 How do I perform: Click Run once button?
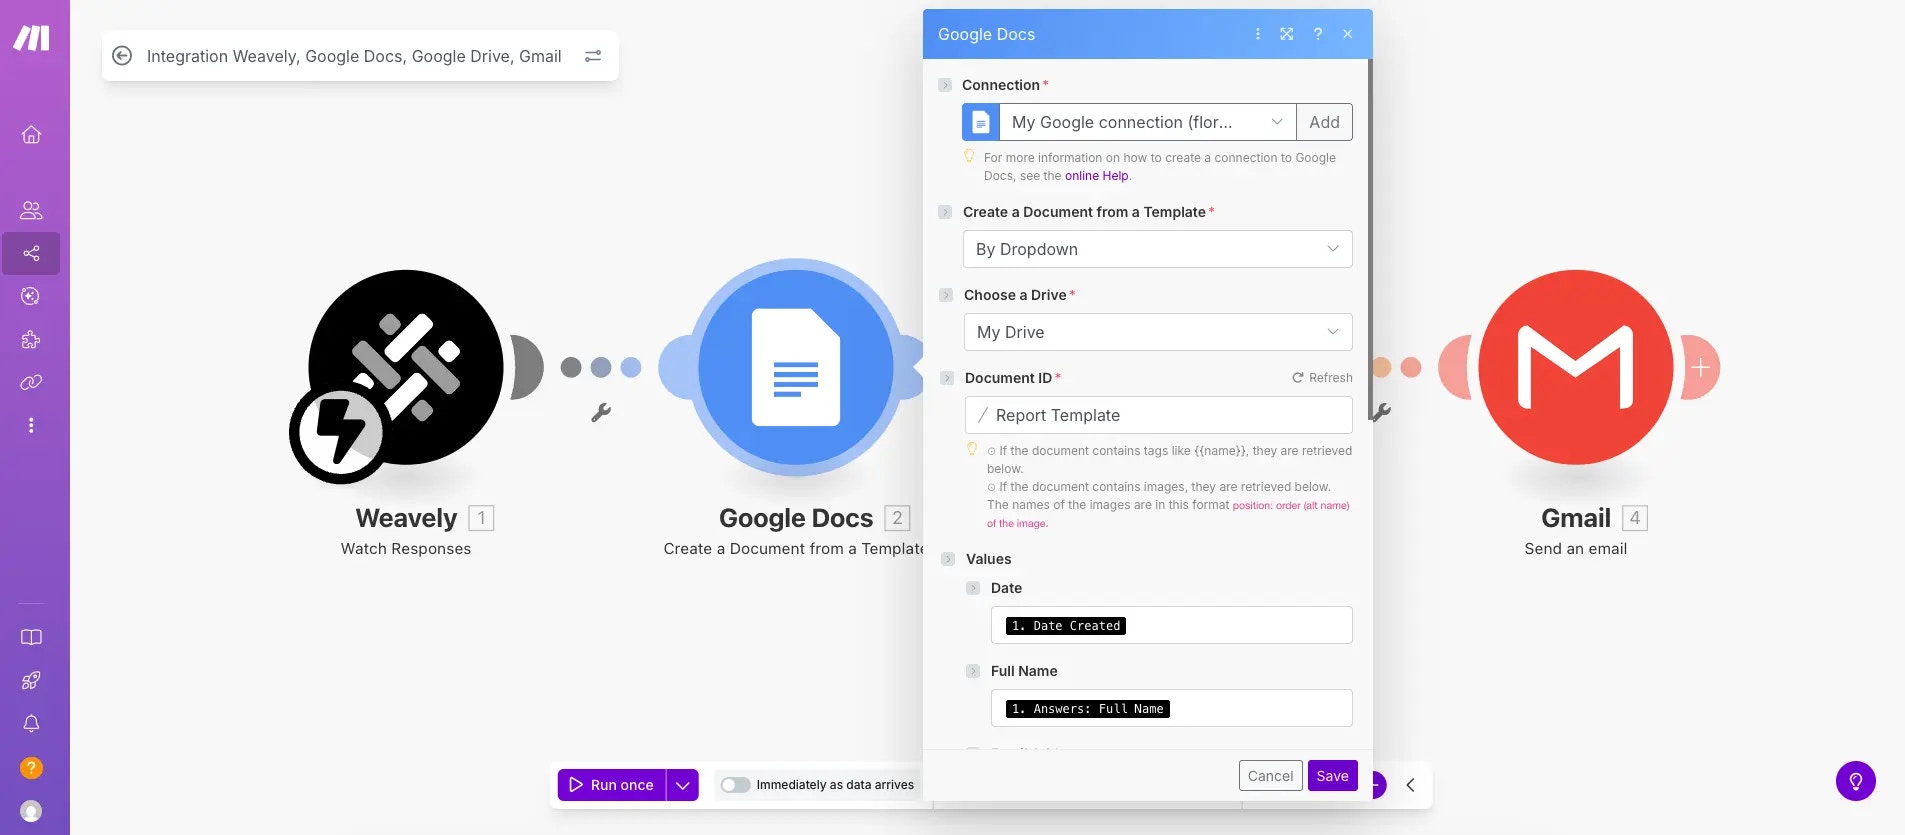click(612, 785)
